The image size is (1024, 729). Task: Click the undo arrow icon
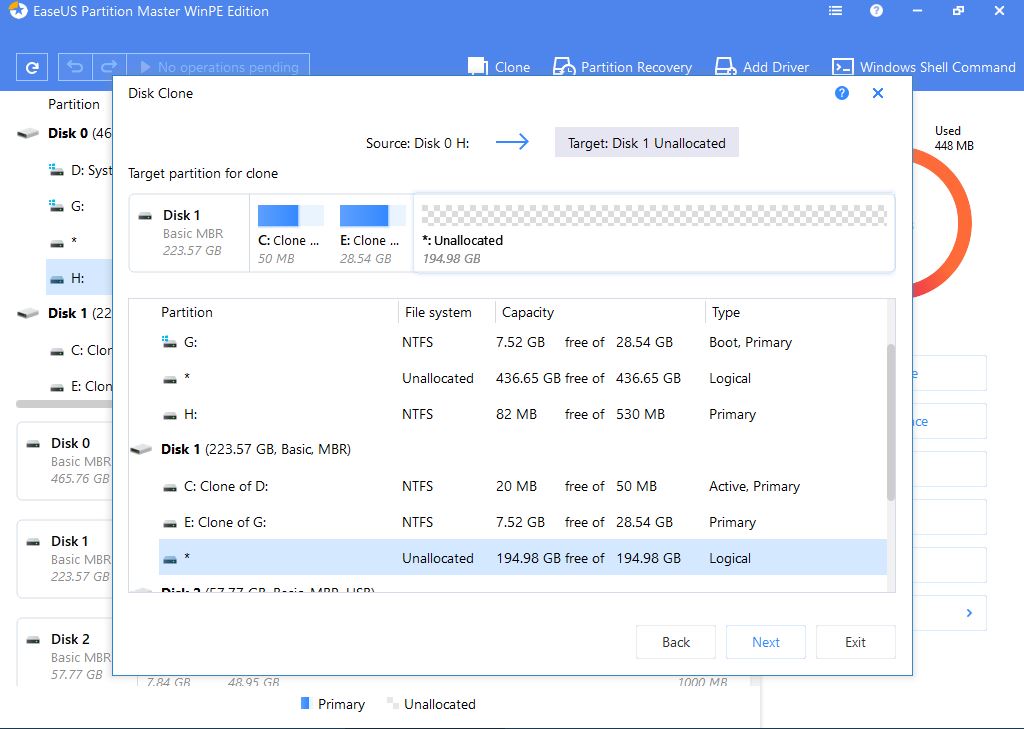click(75, 67)
